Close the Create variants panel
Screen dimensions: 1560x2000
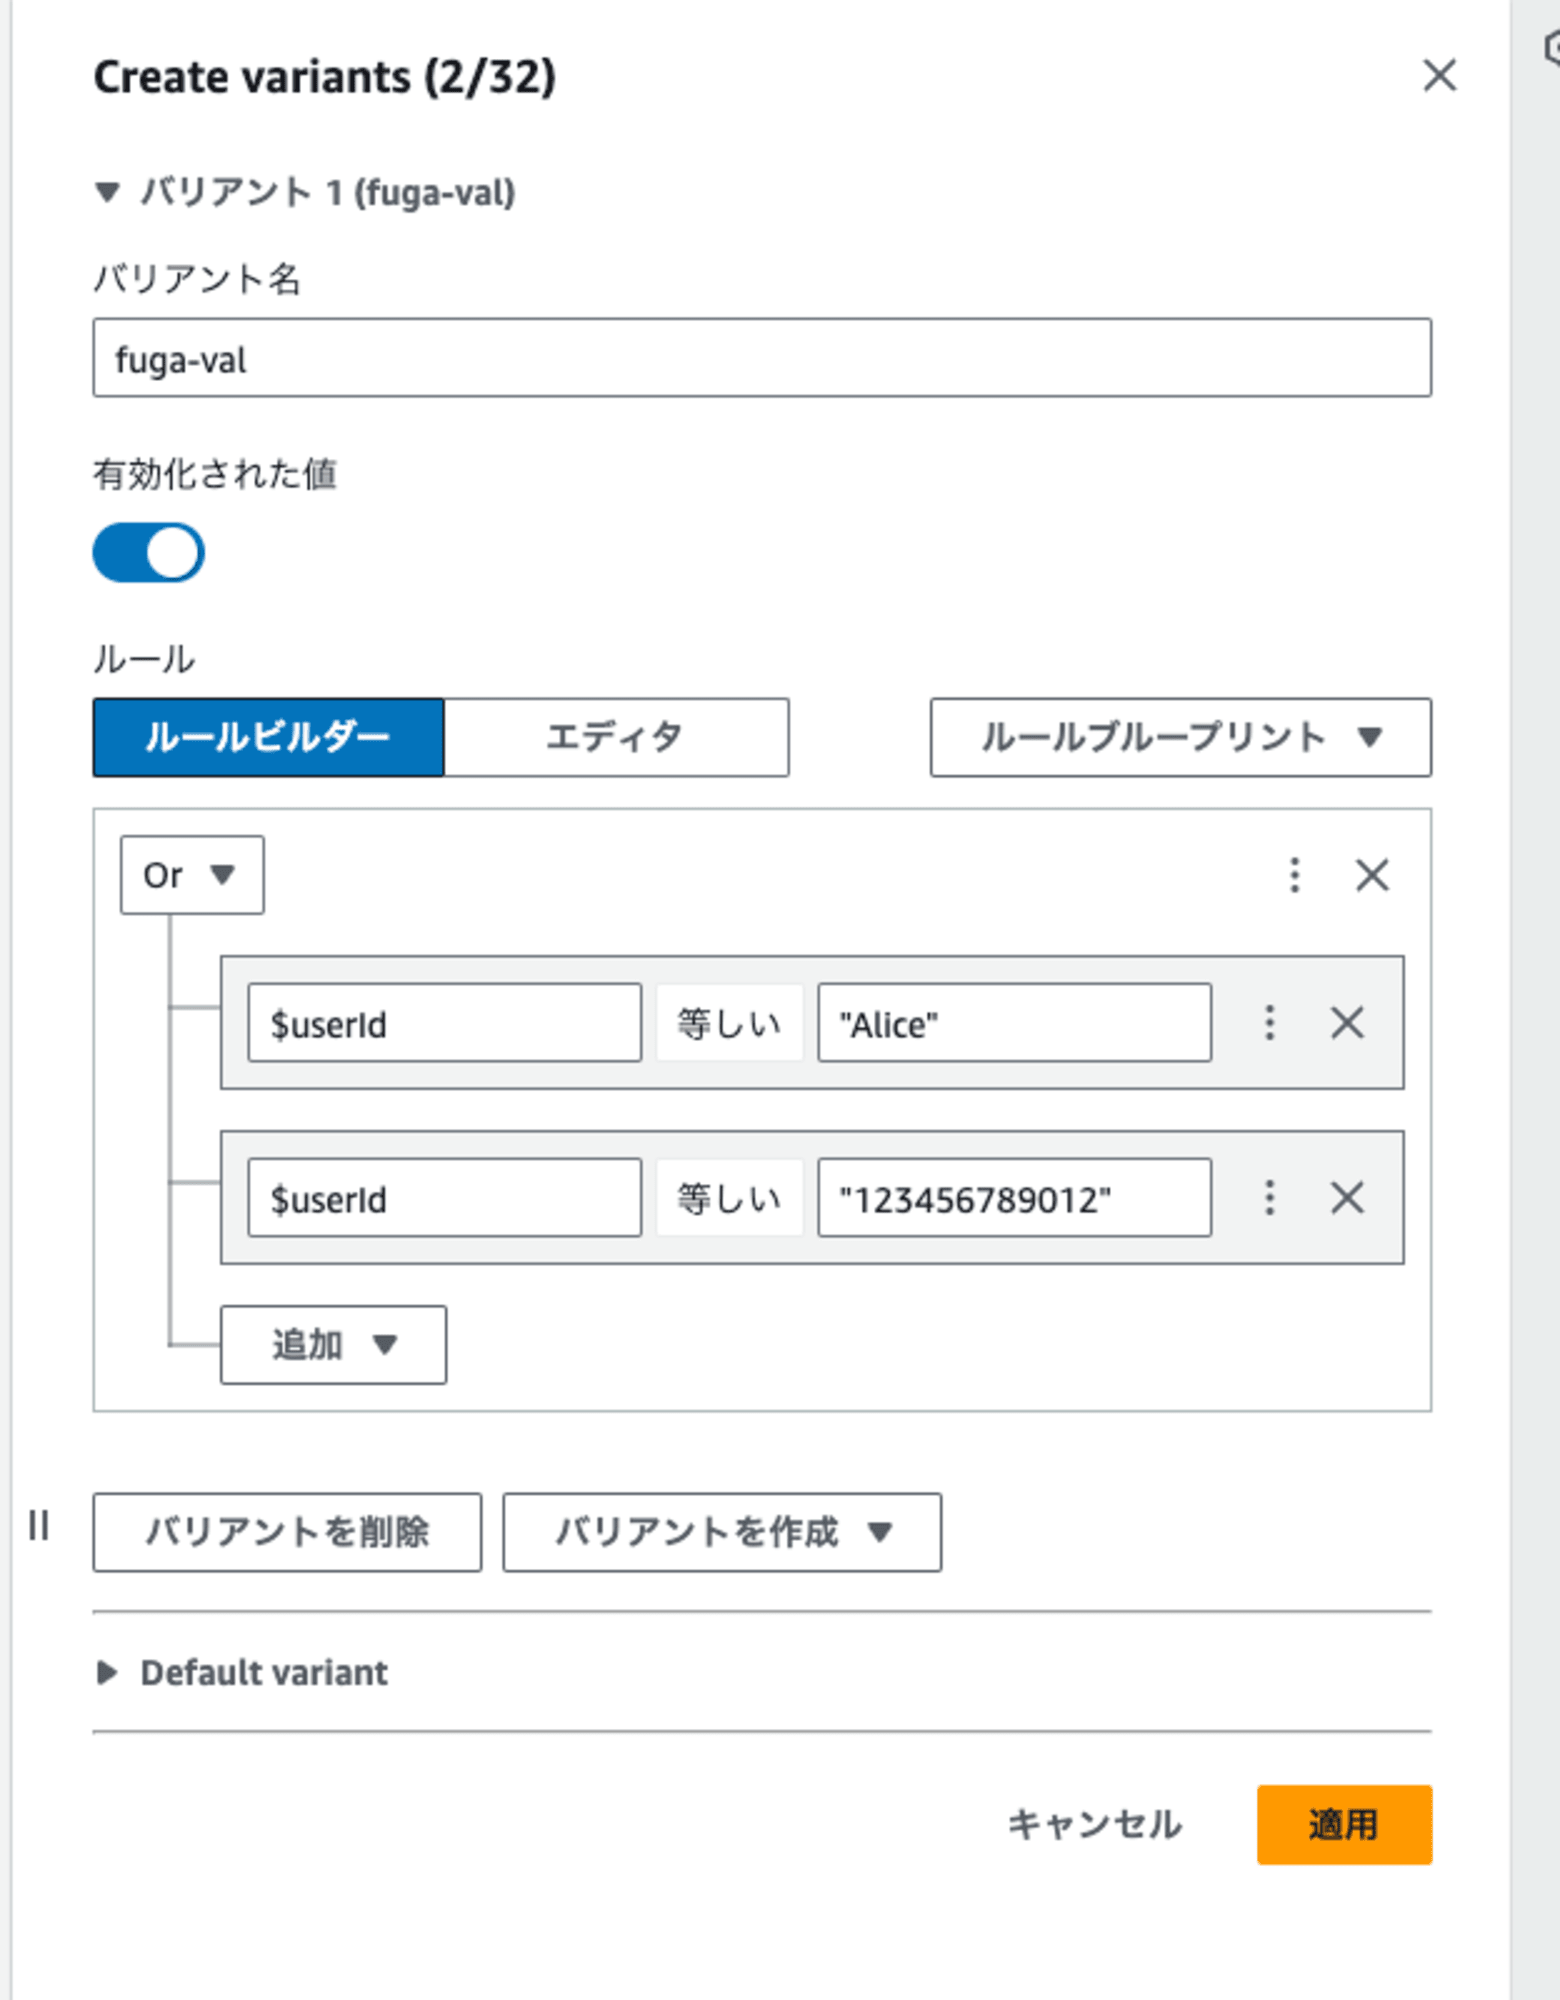coord(1439,75)
